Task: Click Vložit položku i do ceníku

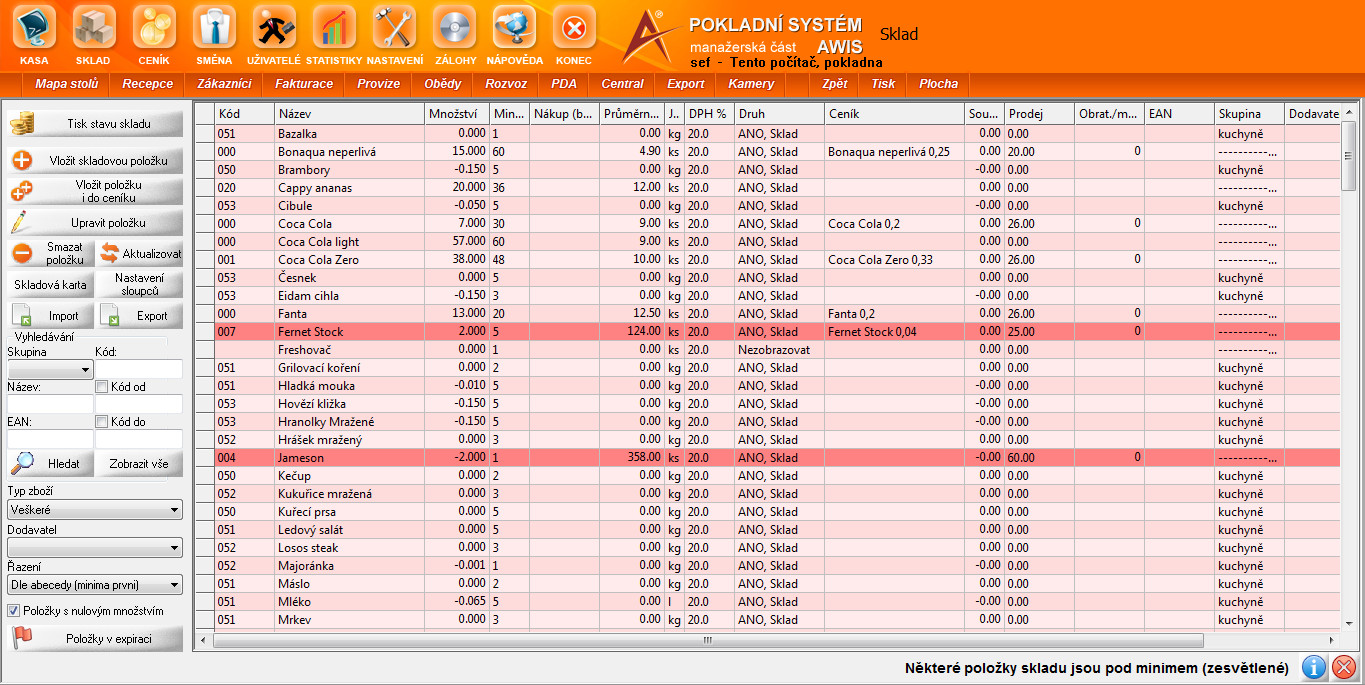Action: tap(95, 191)
